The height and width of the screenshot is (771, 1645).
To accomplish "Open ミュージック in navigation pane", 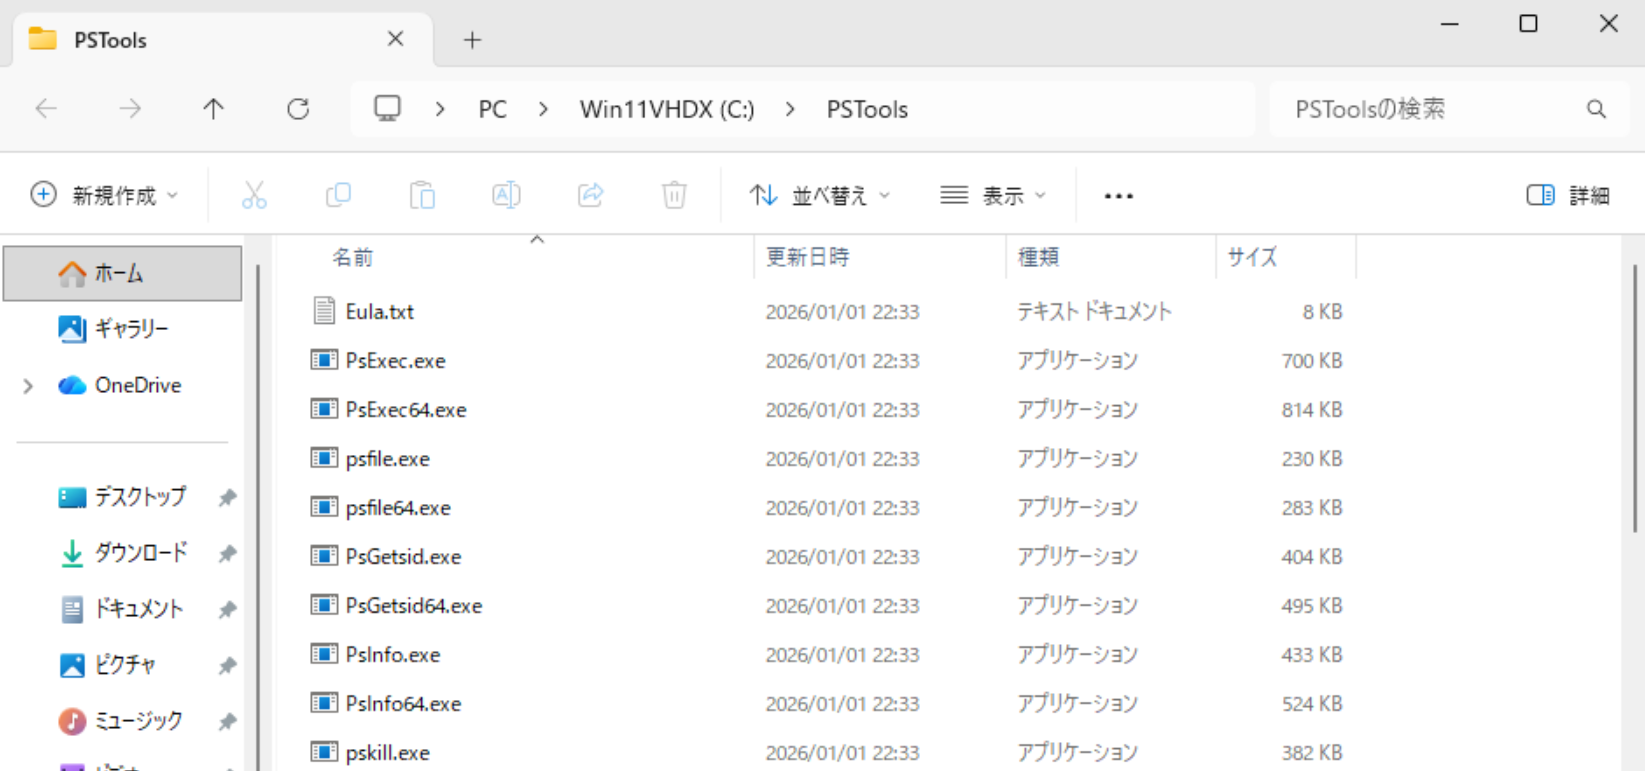I will coord(122,721).
